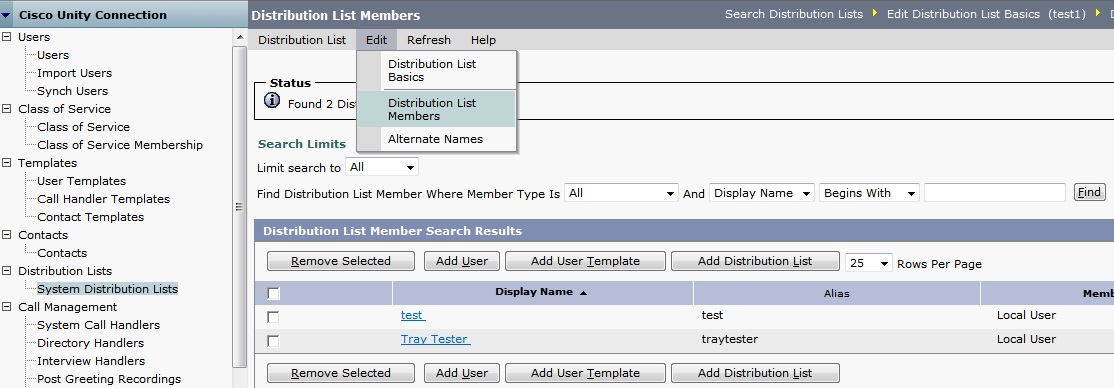Click the Edit menu
Viewport: 1114px width, 388px height.
tap(377, 40)
